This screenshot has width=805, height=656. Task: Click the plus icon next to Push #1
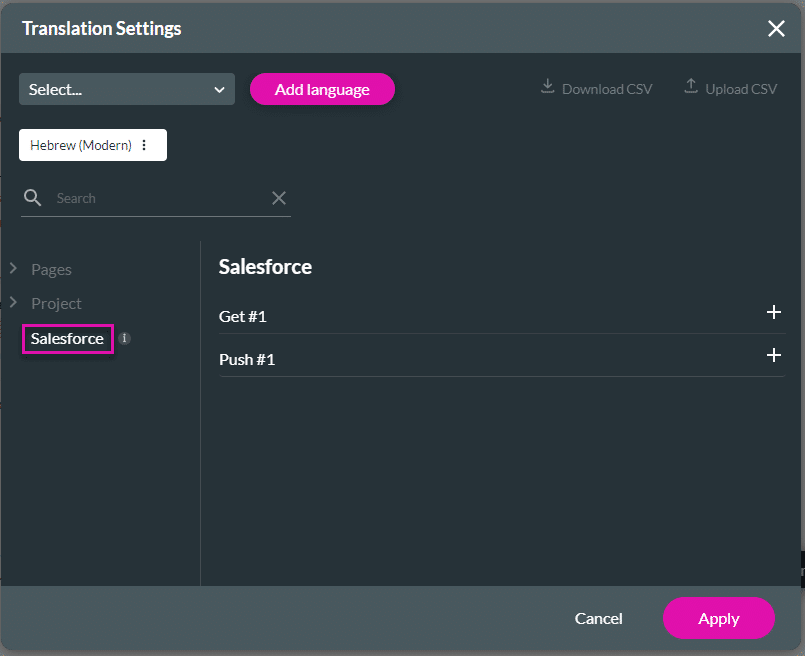(x=774, y=355)
